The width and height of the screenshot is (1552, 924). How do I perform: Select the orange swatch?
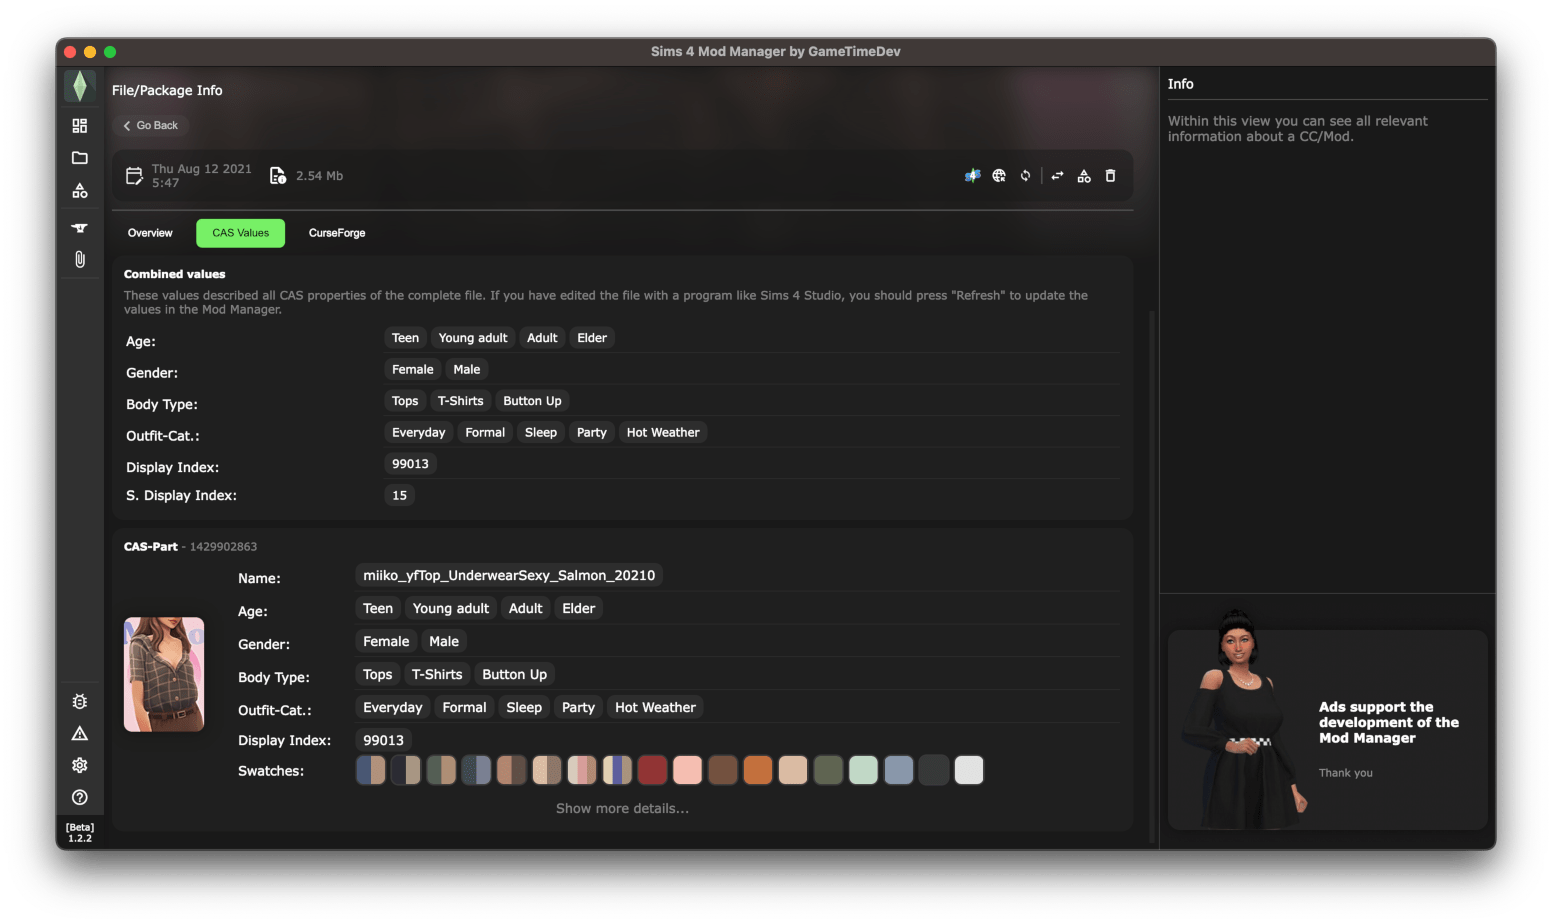tap(758, 770)
